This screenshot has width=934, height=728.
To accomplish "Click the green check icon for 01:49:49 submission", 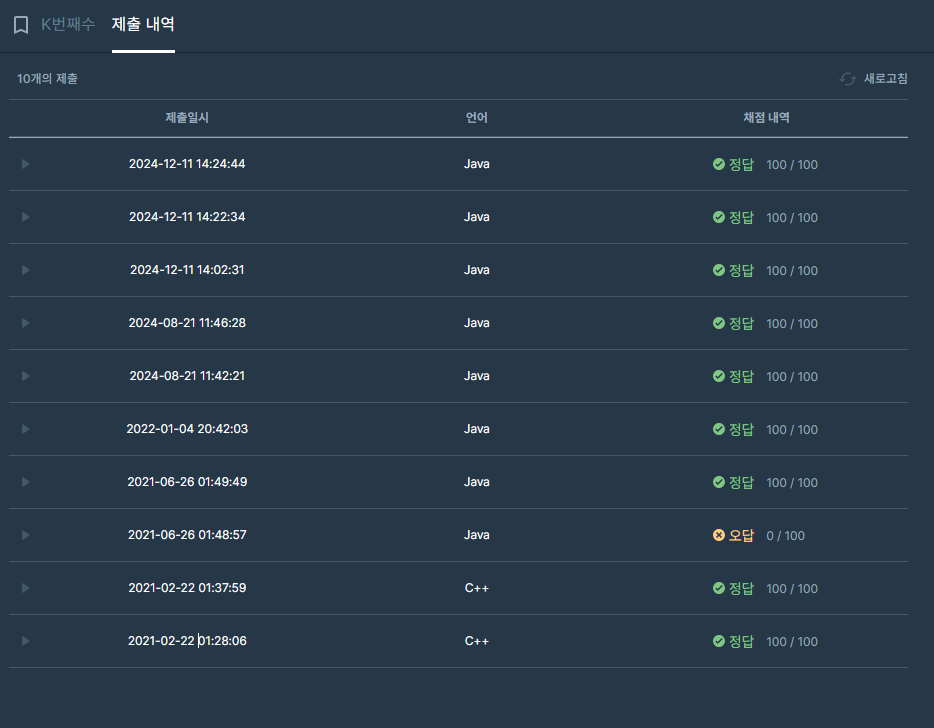I will click(x=719, y=482).
